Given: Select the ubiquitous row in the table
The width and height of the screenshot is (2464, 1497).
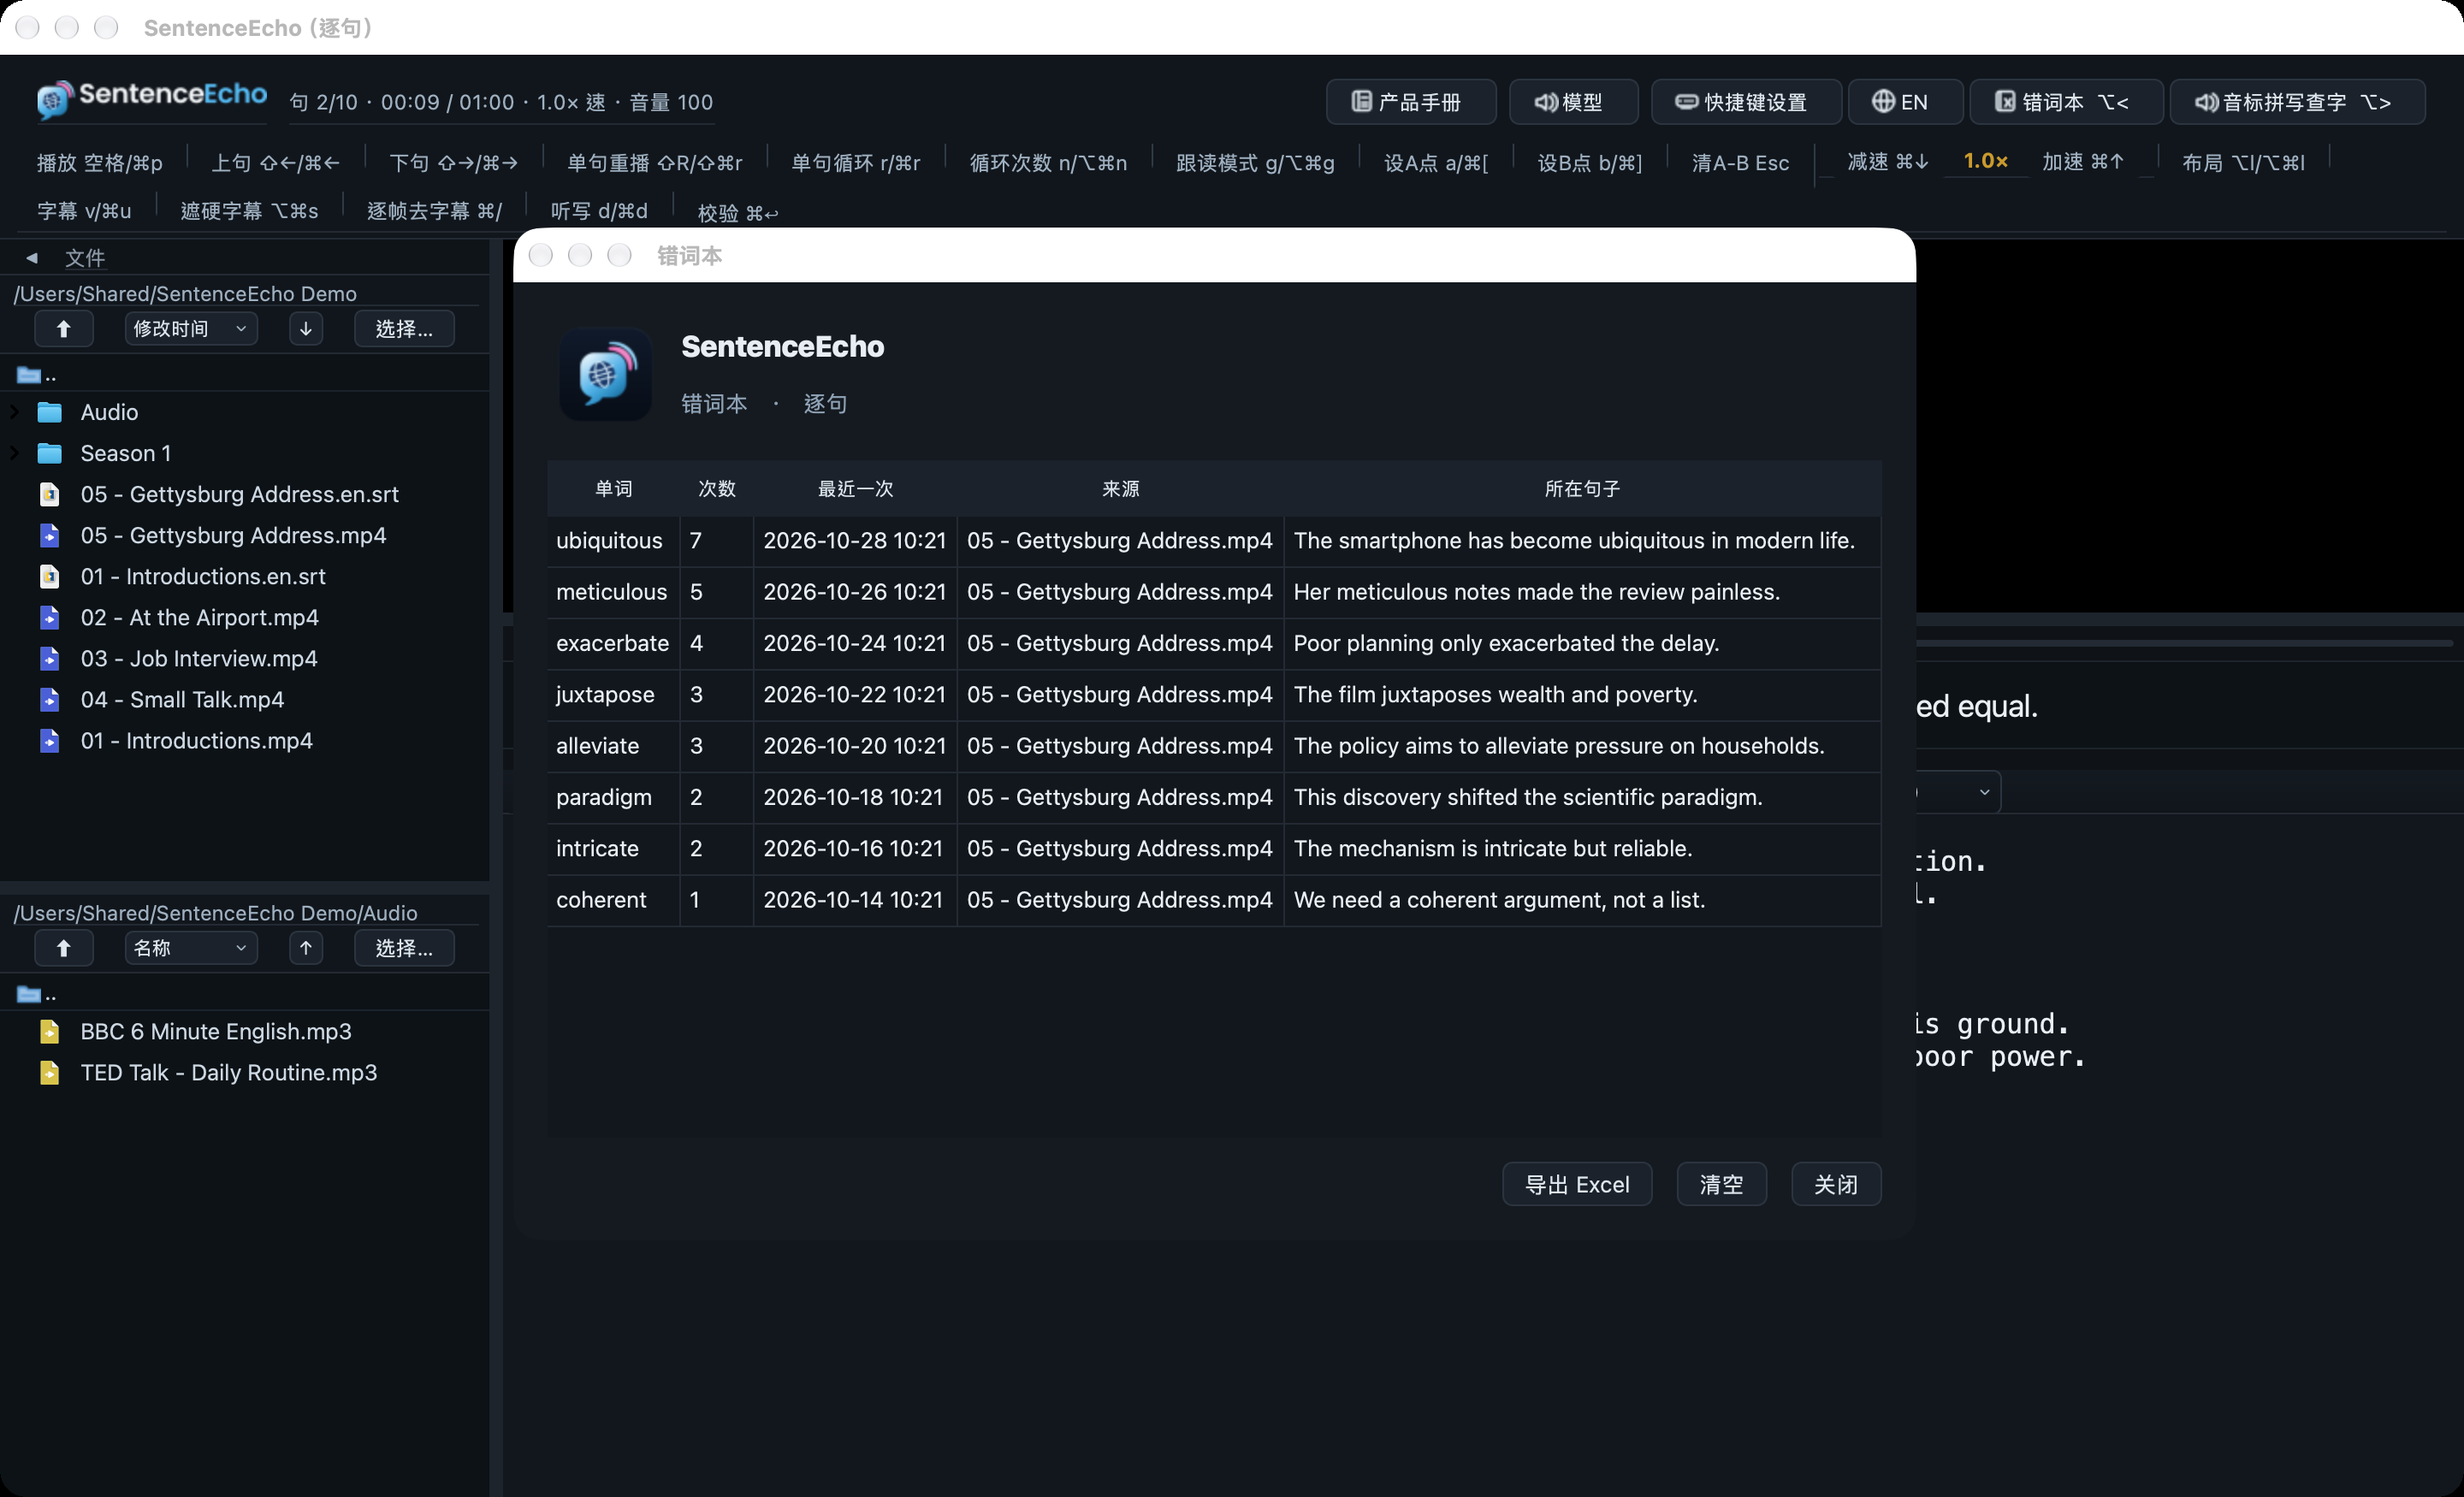Looking at the screenshot, I should click(1214, 541).
